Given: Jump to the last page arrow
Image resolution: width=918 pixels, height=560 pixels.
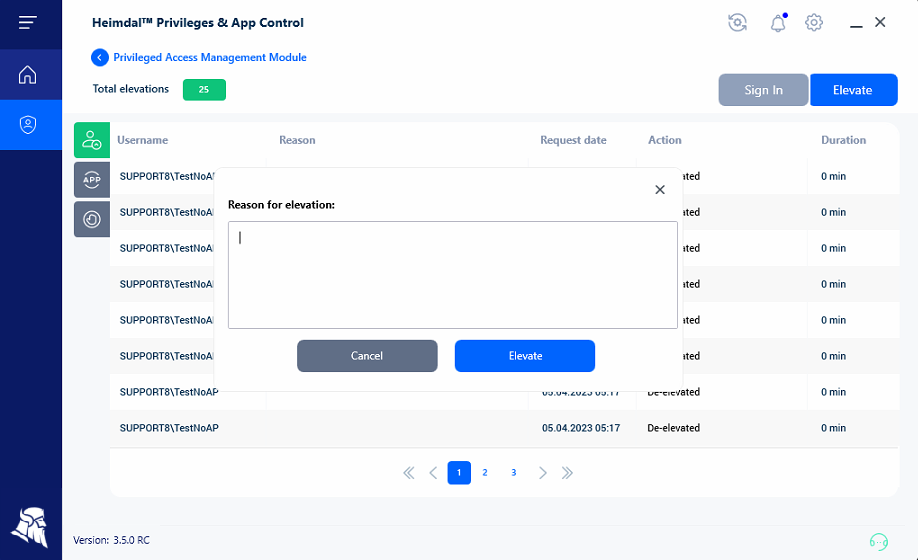Looking at the screenshot, I should [567, 473].
